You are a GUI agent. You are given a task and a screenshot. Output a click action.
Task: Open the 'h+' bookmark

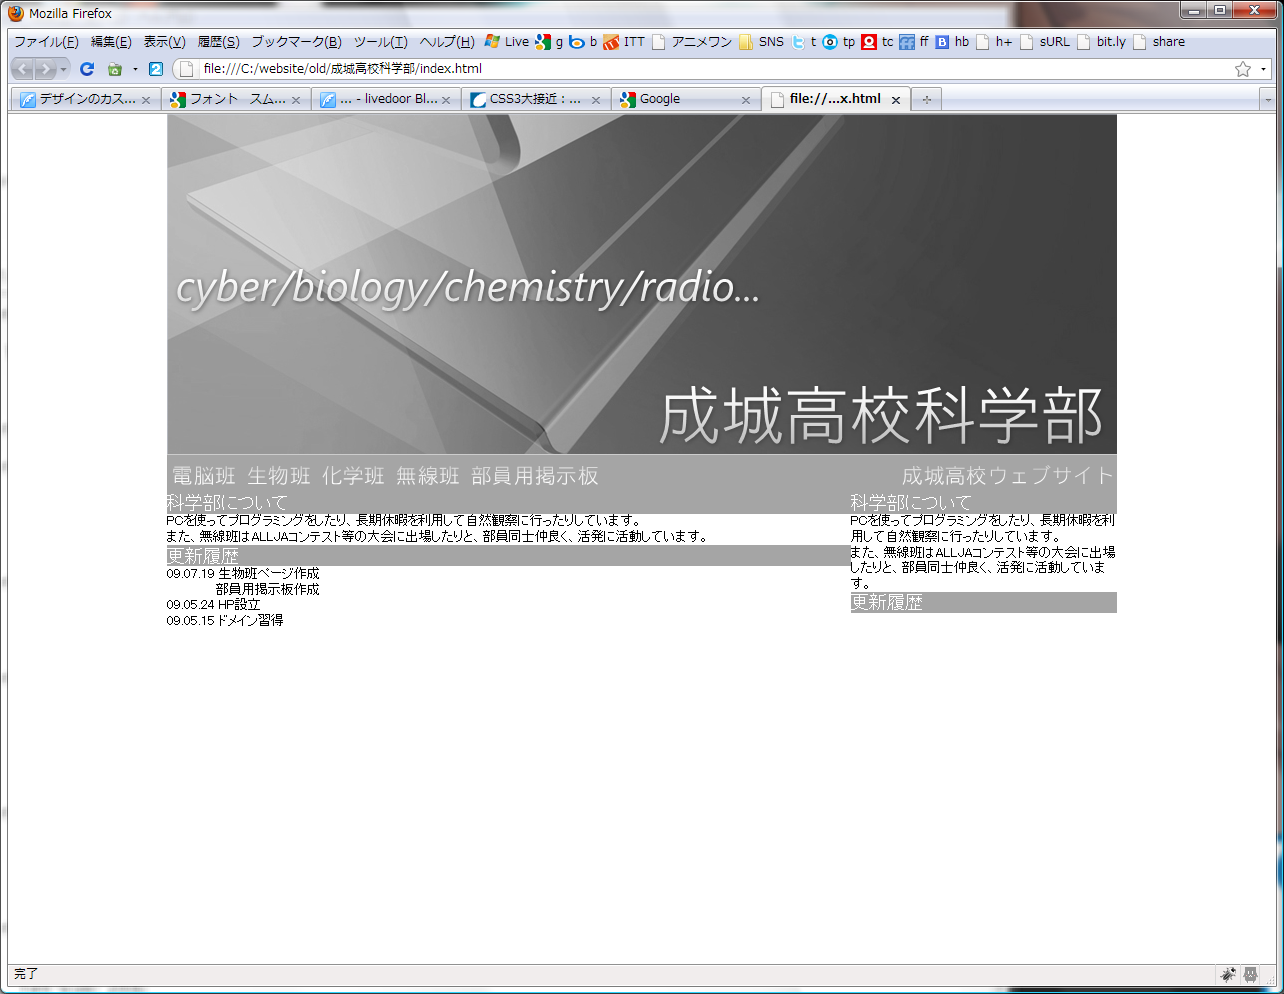click(x=995, y=42)
